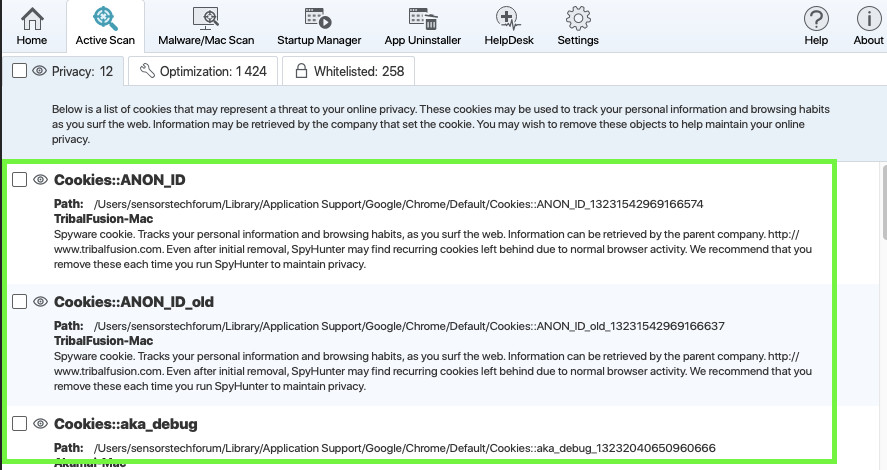The image size is (887, 470).
Task: Check the Cookies::ANON_ID checkbox
Action: click(x=19, y=179)
